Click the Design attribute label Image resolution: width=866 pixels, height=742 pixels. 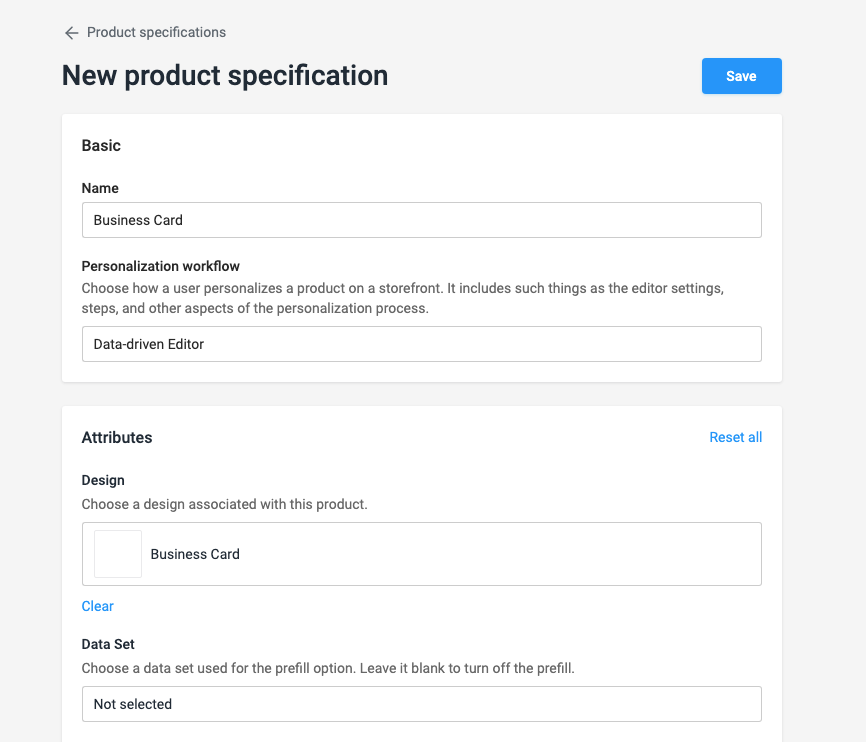[103, 480]
